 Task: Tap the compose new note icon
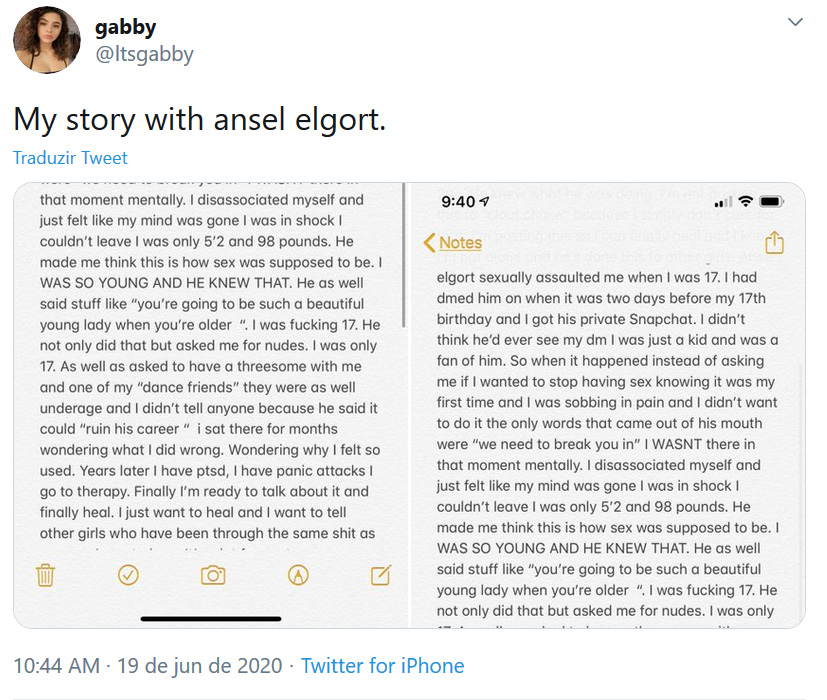(x=381, y=575)
